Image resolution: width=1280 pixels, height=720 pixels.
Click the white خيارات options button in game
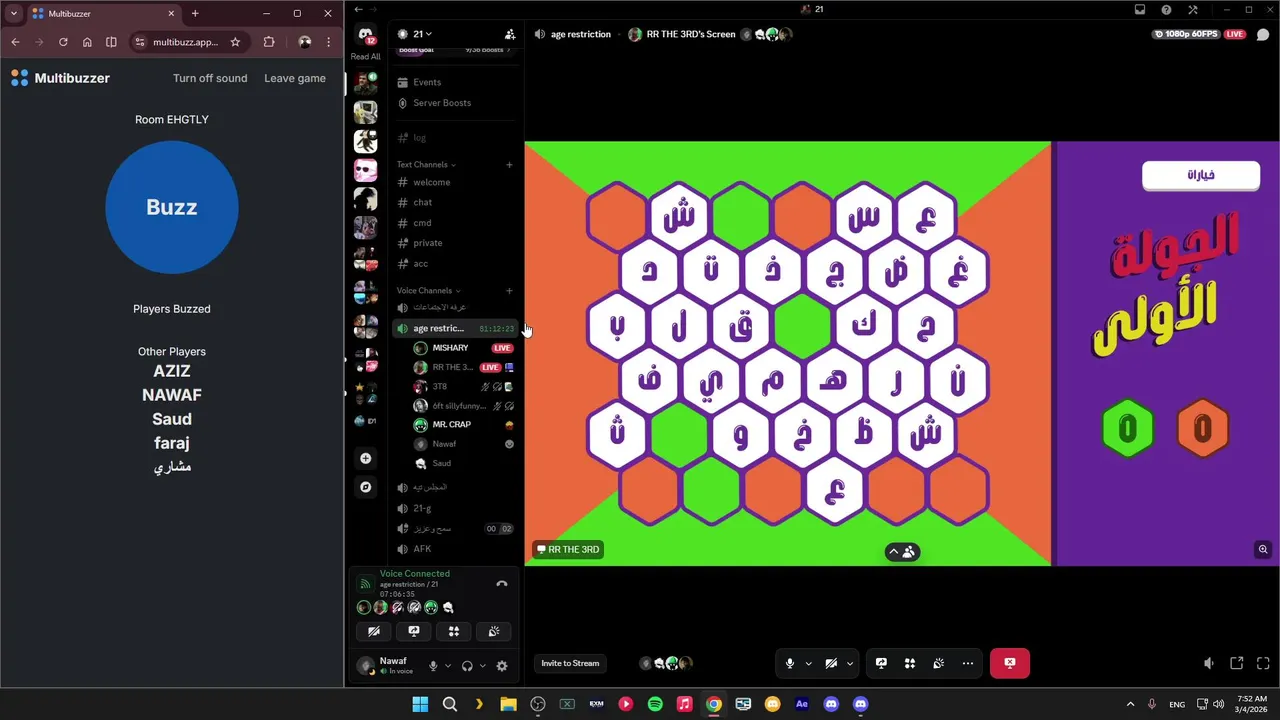(x=1201, y=174)
